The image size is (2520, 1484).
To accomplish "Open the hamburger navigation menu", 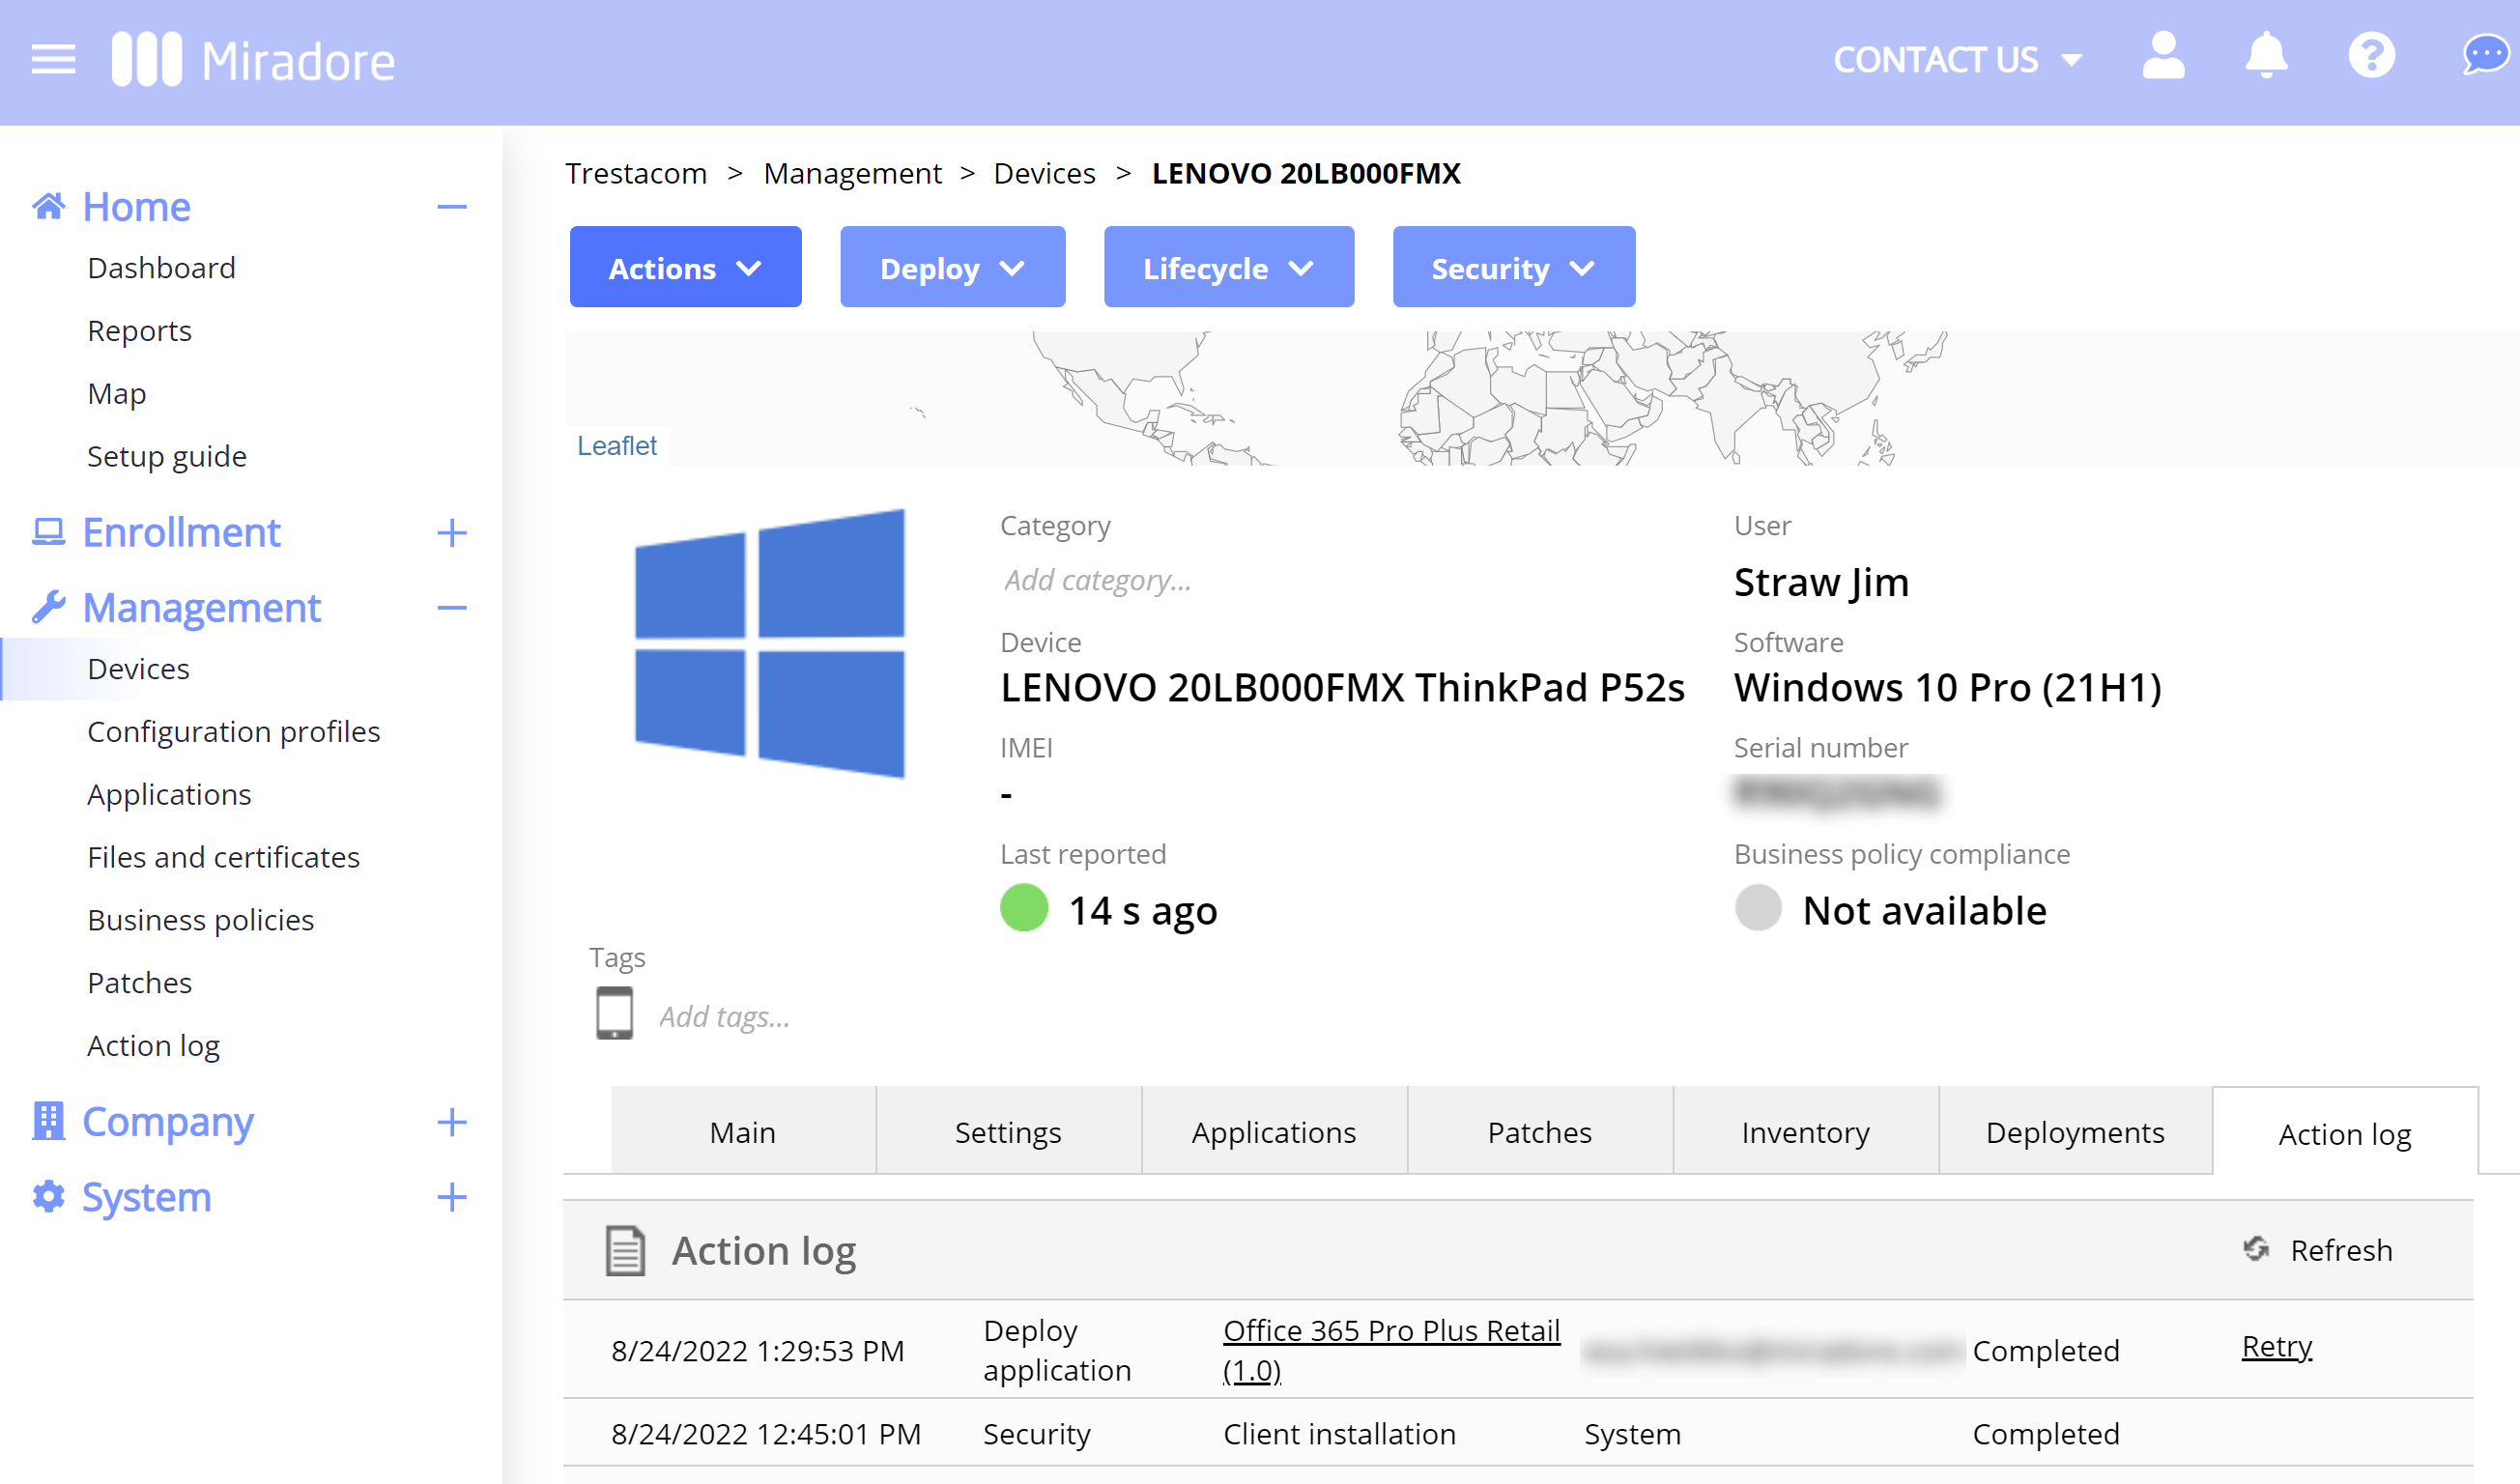I will point(53,60).
